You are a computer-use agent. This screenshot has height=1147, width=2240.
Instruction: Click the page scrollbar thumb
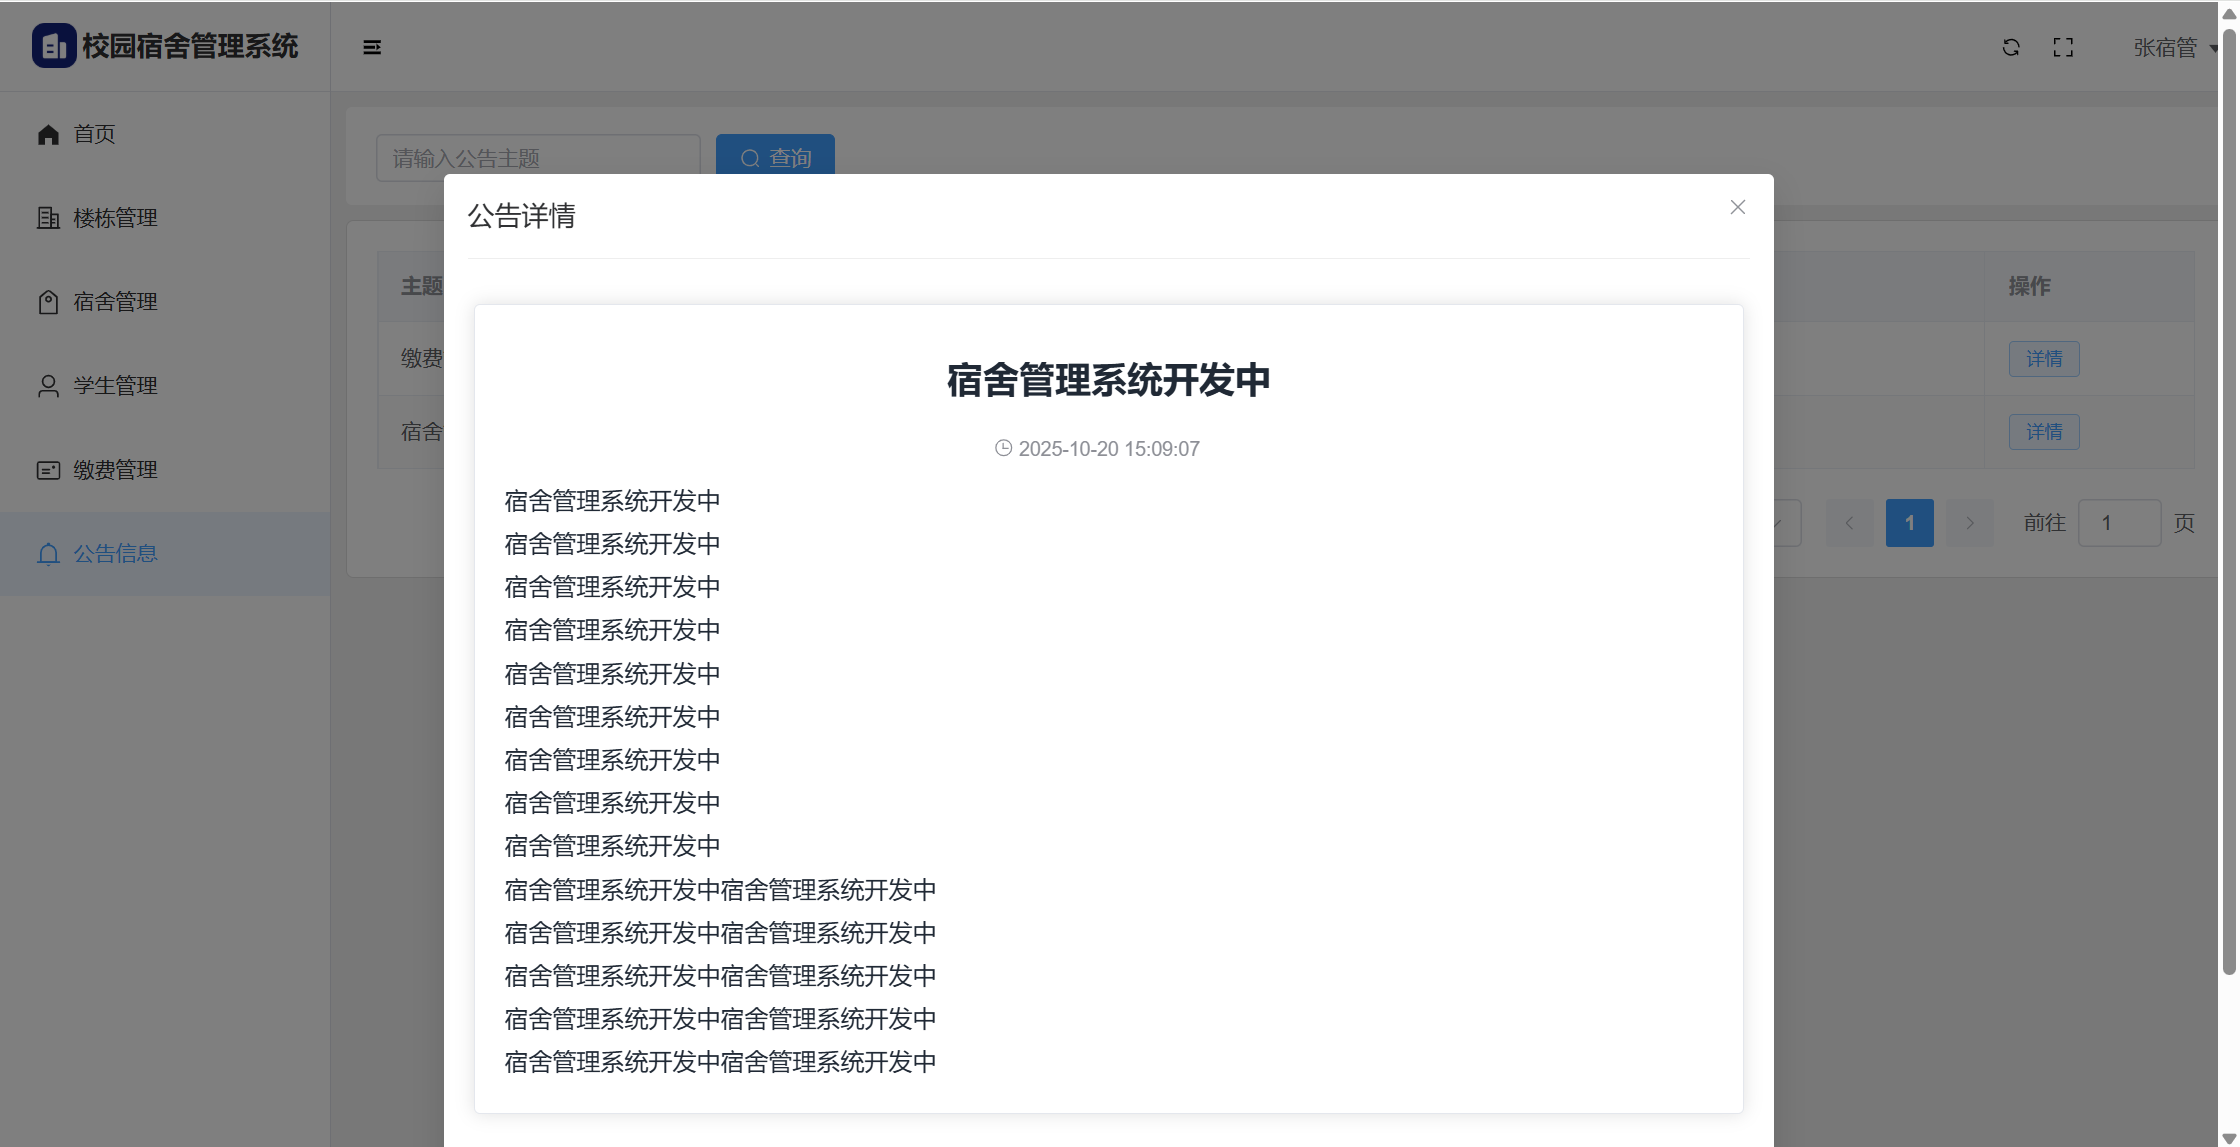tap(2228, 500)
